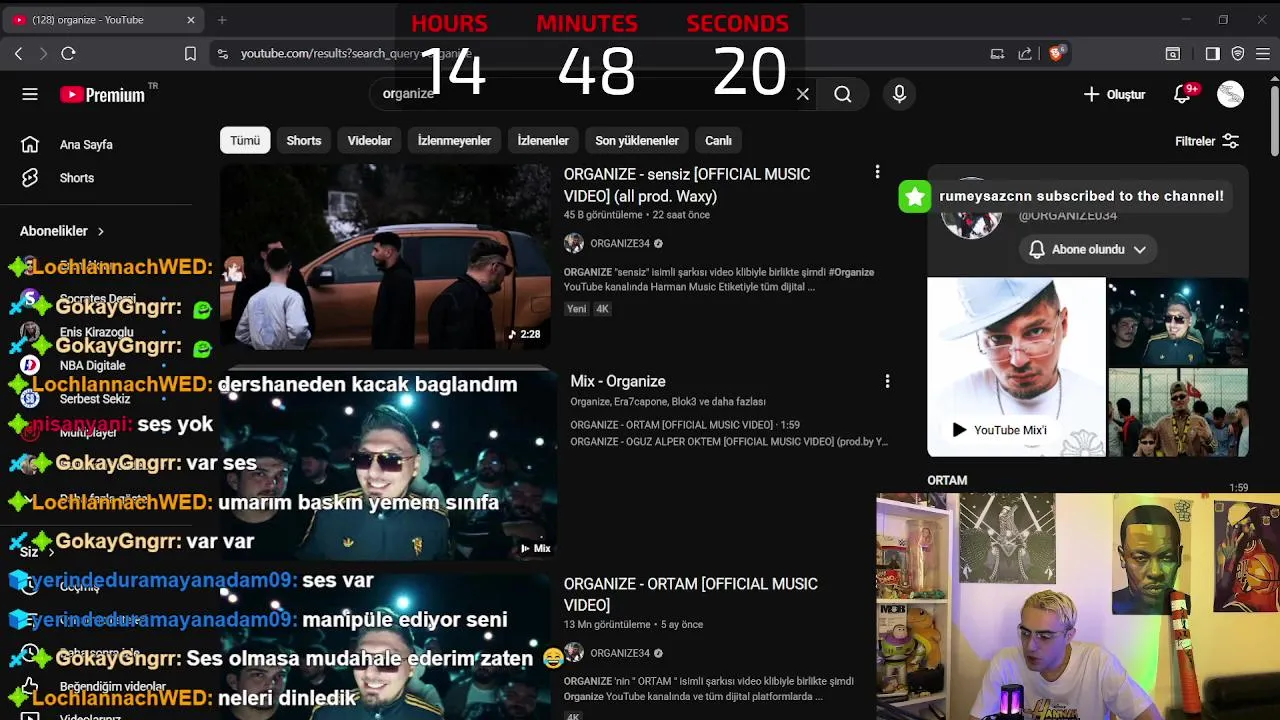
Task: Select the Videolar filter chip
Action: tap(369, 141)
